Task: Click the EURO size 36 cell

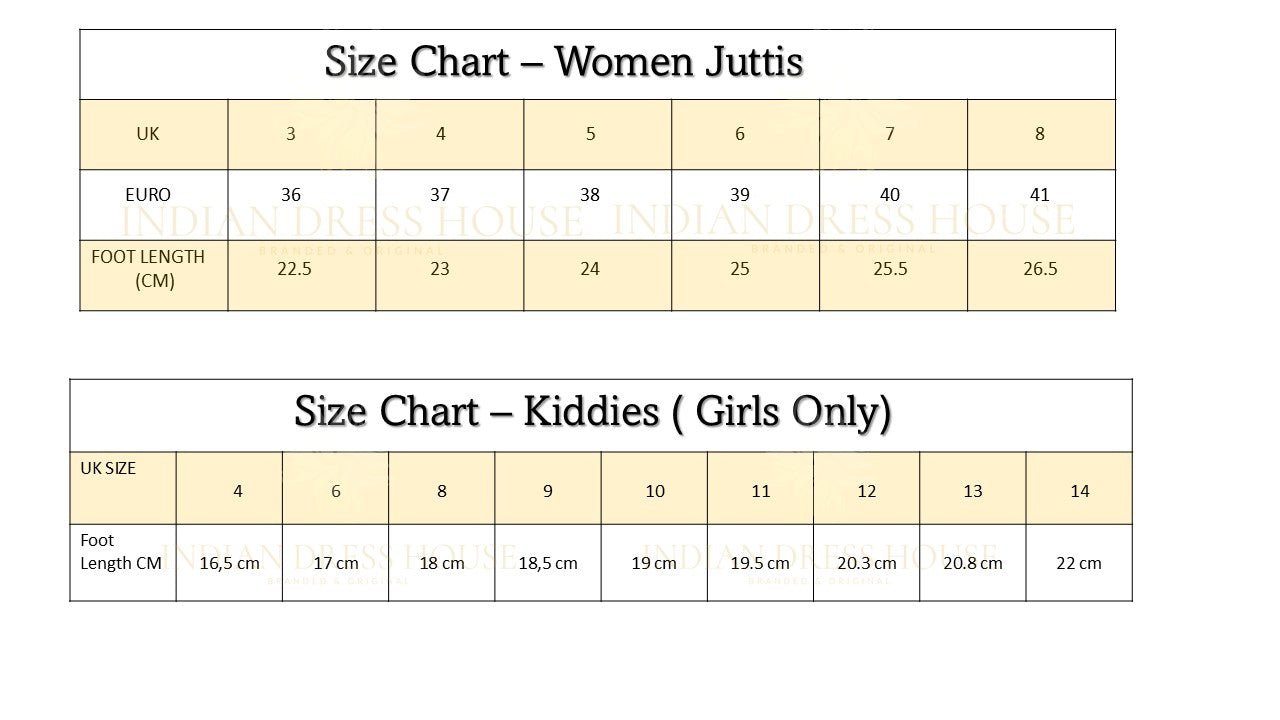Action: (291, 195)
